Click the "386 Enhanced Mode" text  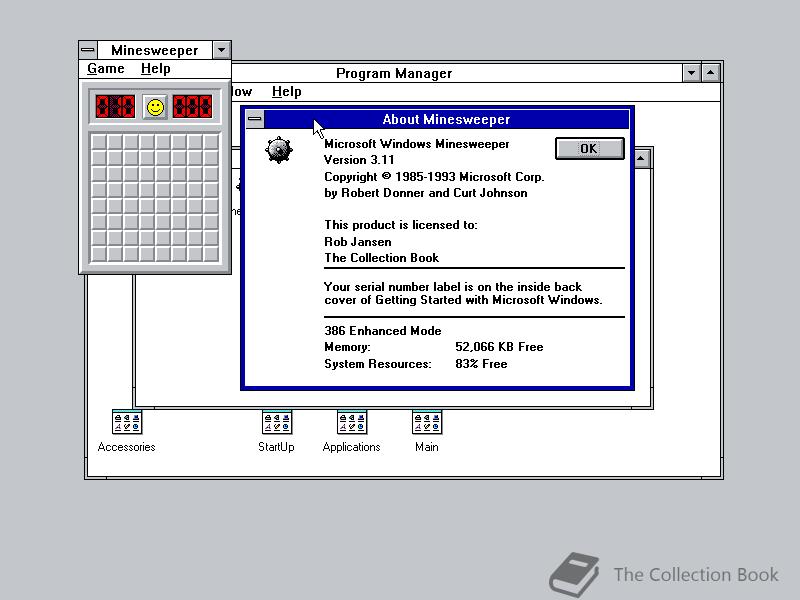383,331
